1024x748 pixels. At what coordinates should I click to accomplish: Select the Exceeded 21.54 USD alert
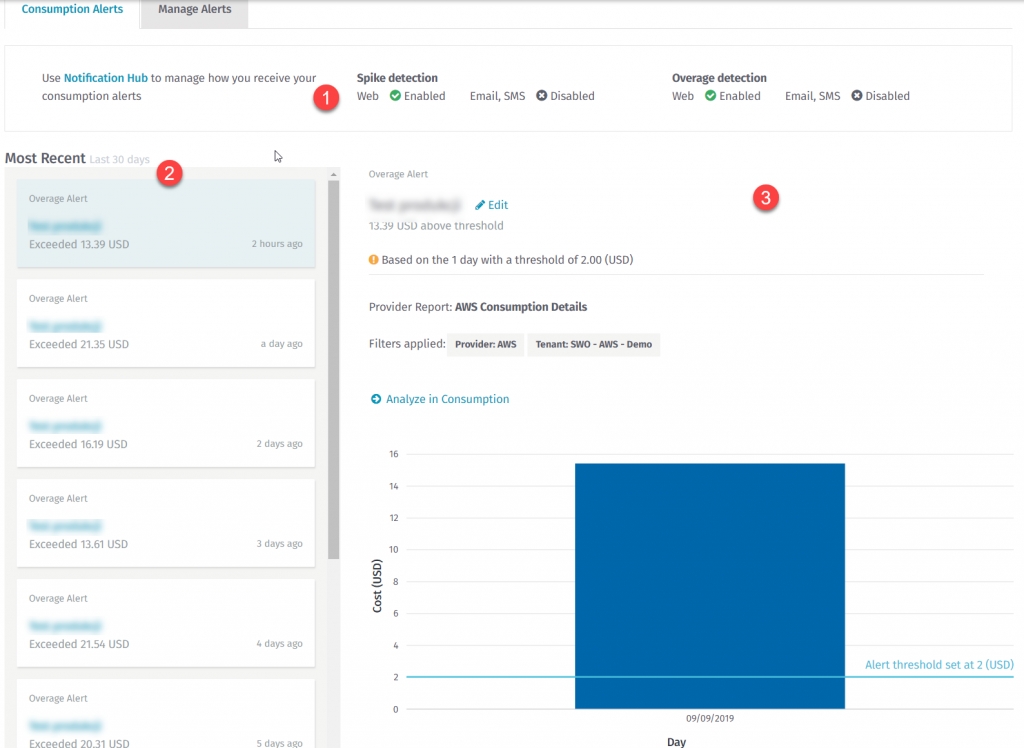[166, 623]
